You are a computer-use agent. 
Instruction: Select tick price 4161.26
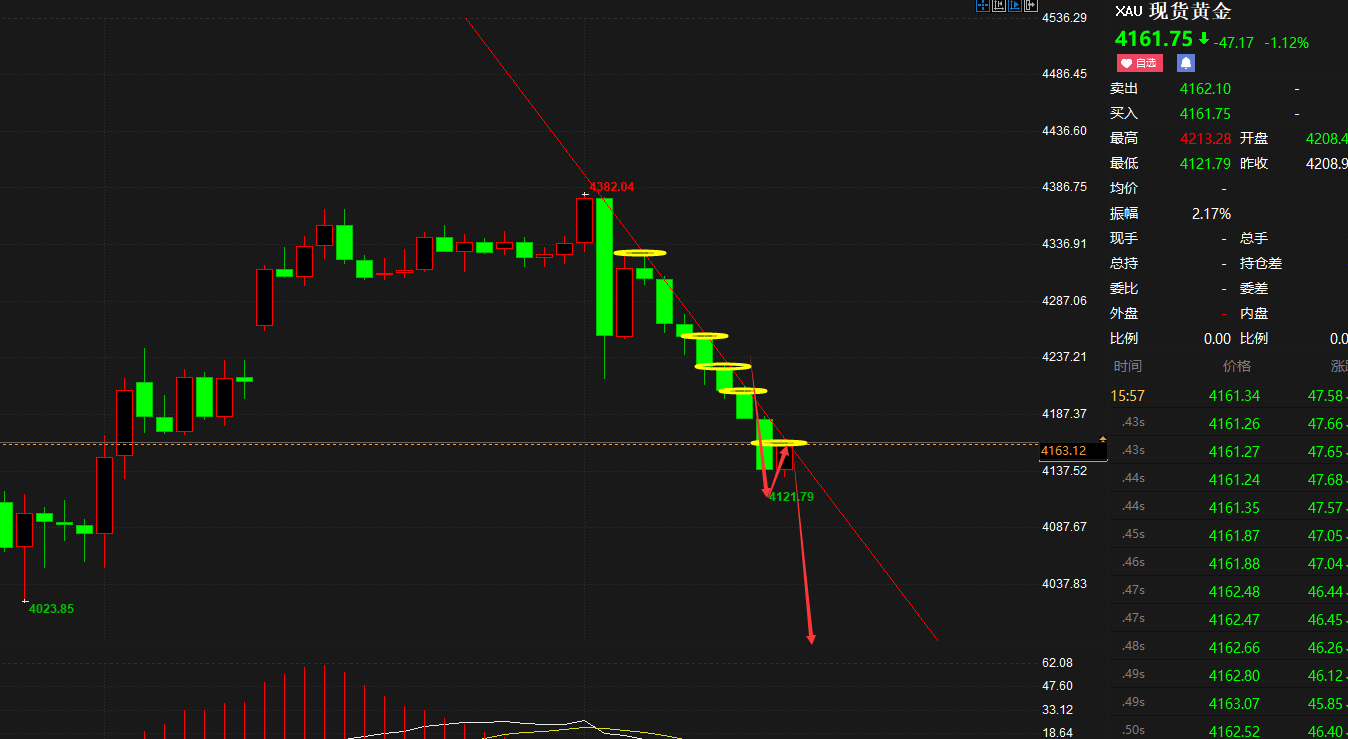(x=1234, y=424)
